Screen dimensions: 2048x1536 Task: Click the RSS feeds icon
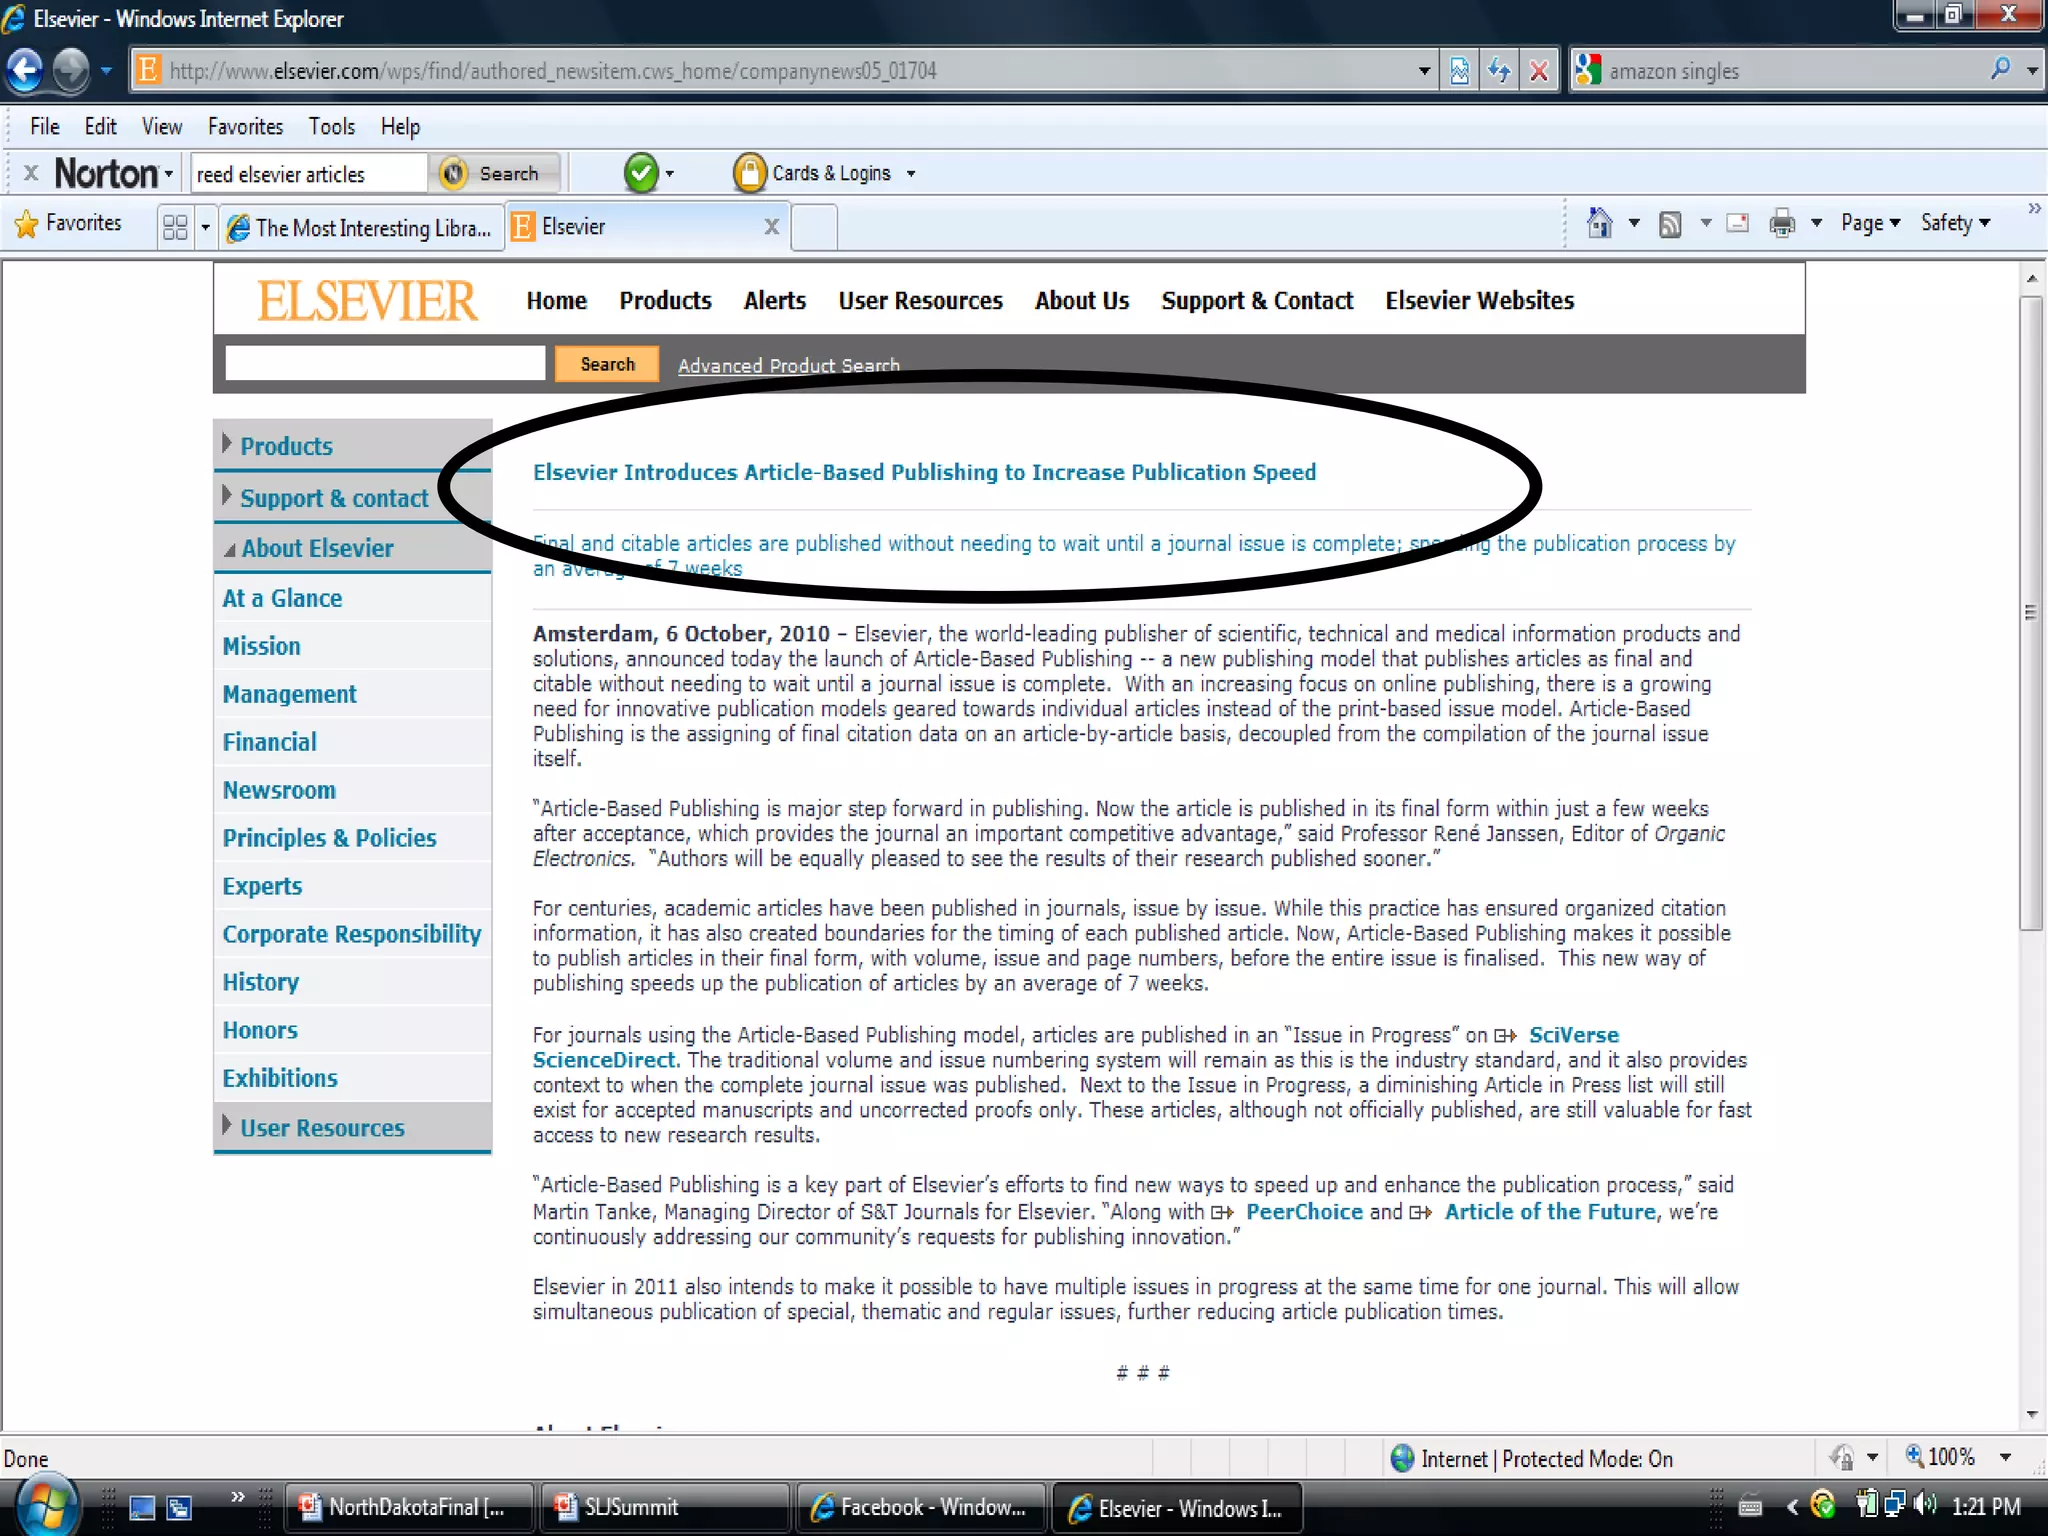tap(1669, 224)
